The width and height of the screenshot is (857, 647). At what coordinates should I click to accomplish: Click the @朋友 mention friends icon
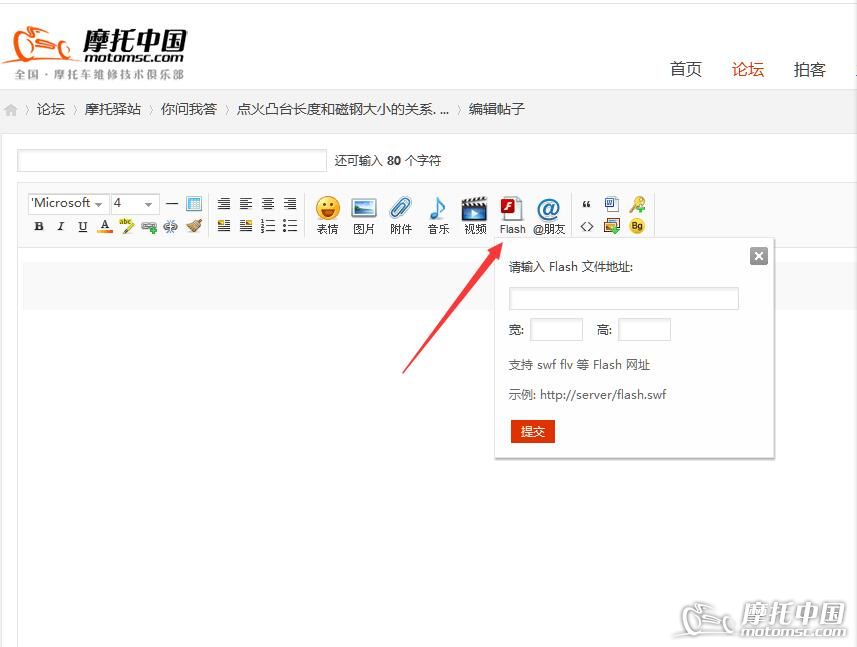coord(548,212)
